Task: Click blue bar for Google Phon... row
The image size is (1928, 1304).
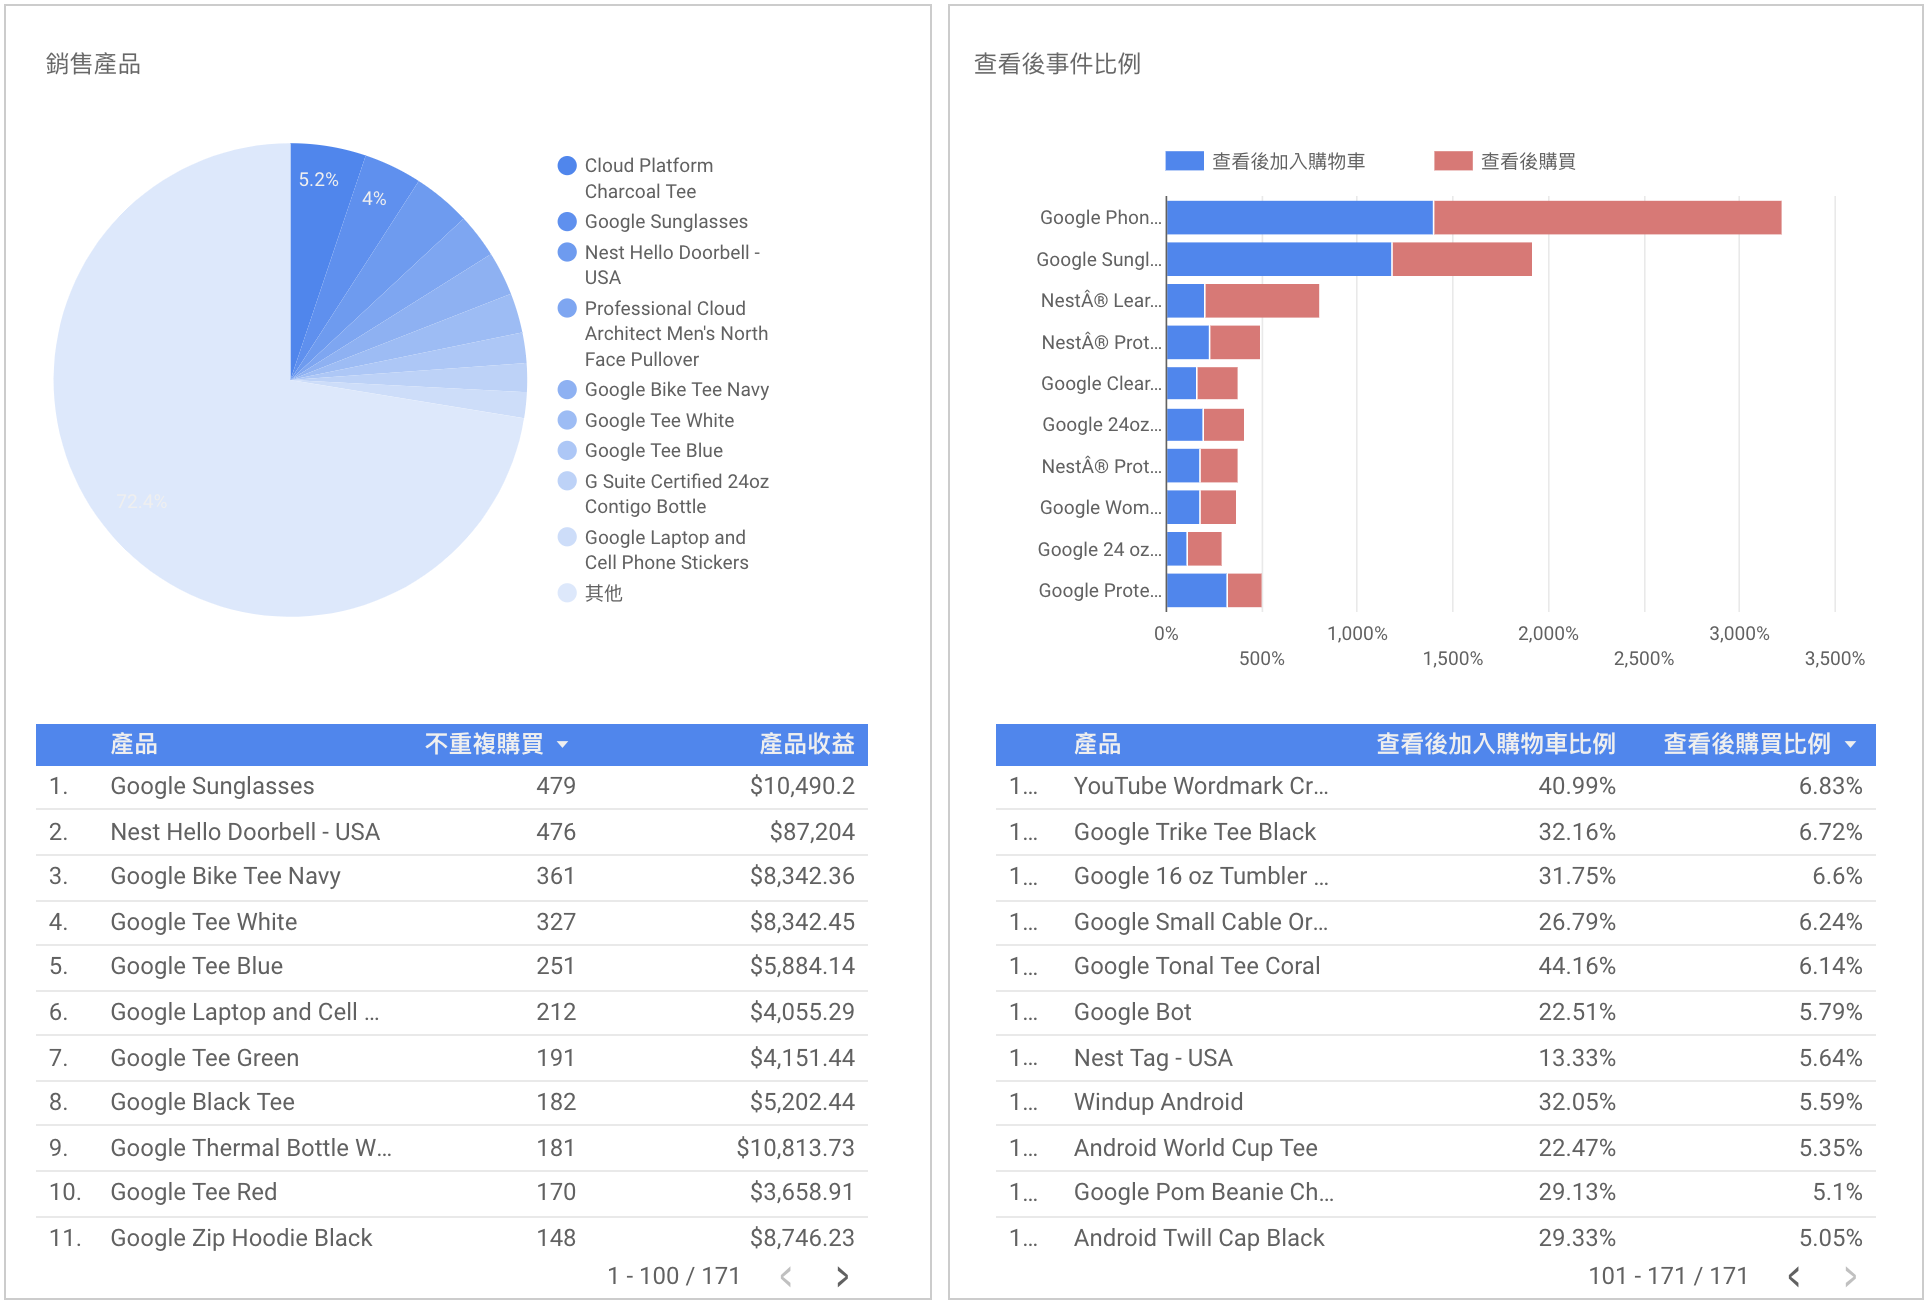Action: pos(1299,218)
